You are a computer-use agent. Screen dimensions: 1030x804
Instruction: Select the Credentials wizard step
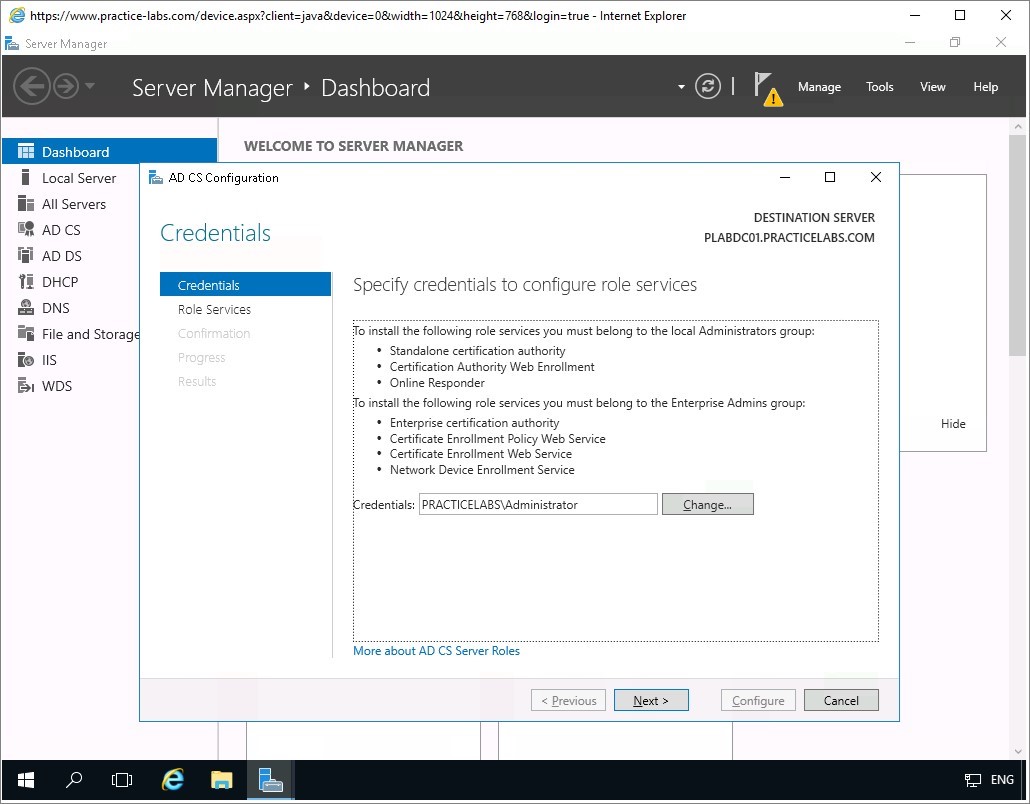(245, 284)
